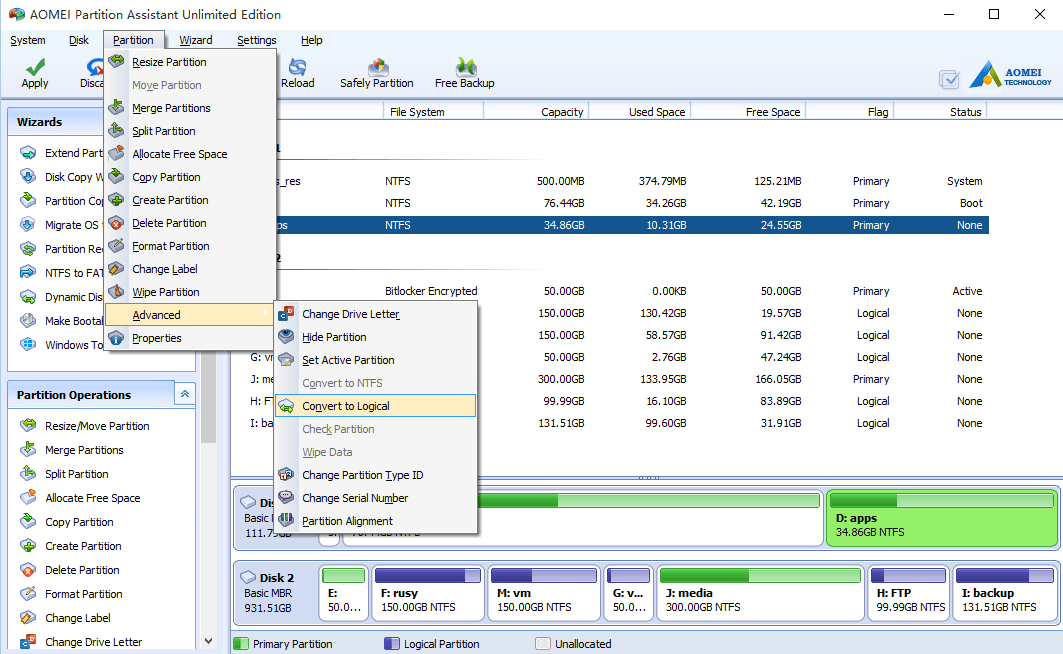Image resolution: width=1063 pixels, height=654 pixels.
Task: Expand the Advanced submenu entry
Action: 190,314
